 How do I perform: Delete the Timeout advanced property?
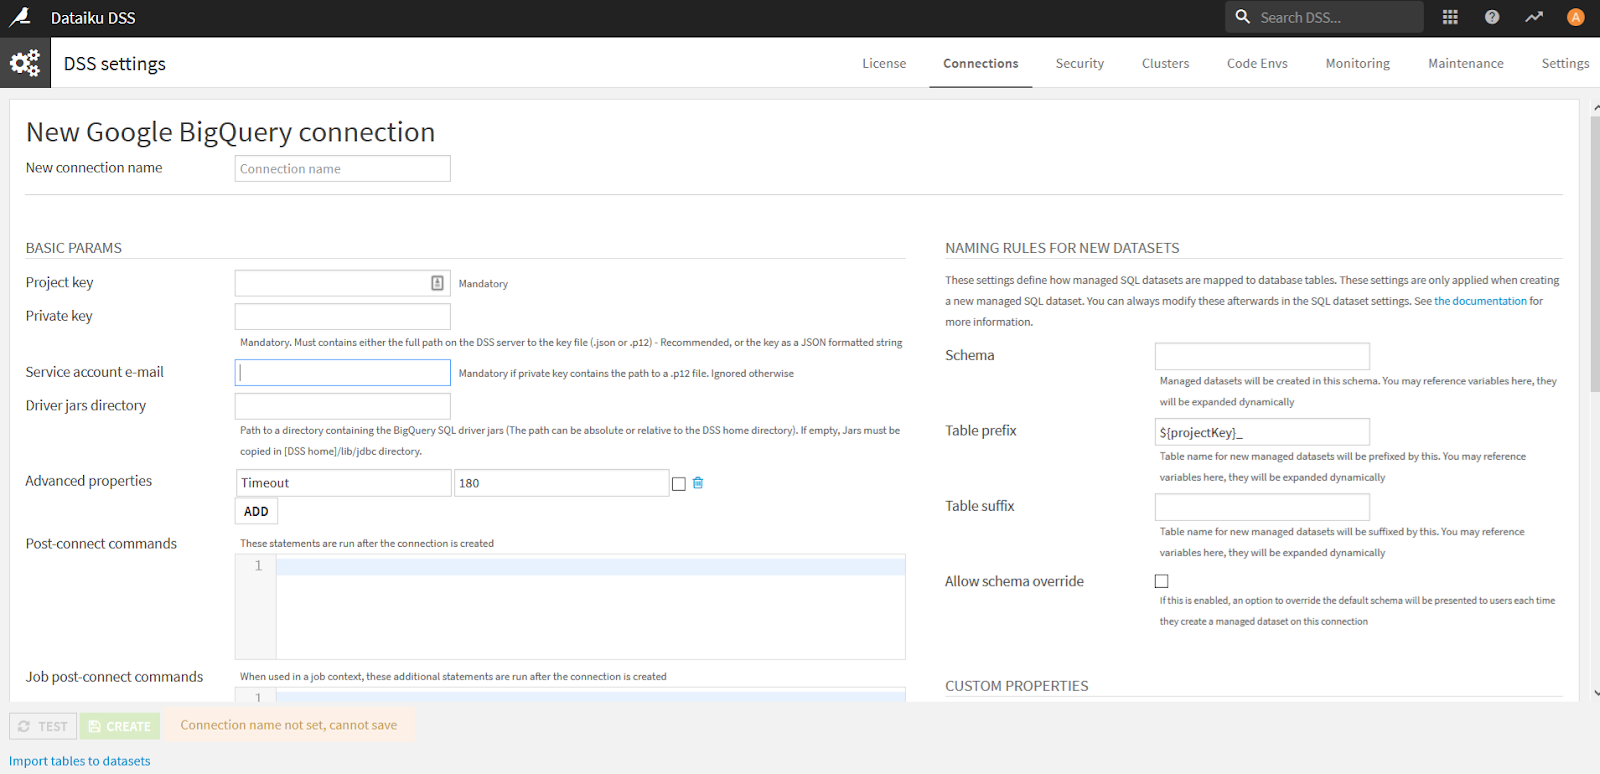[x=698, y=483]
